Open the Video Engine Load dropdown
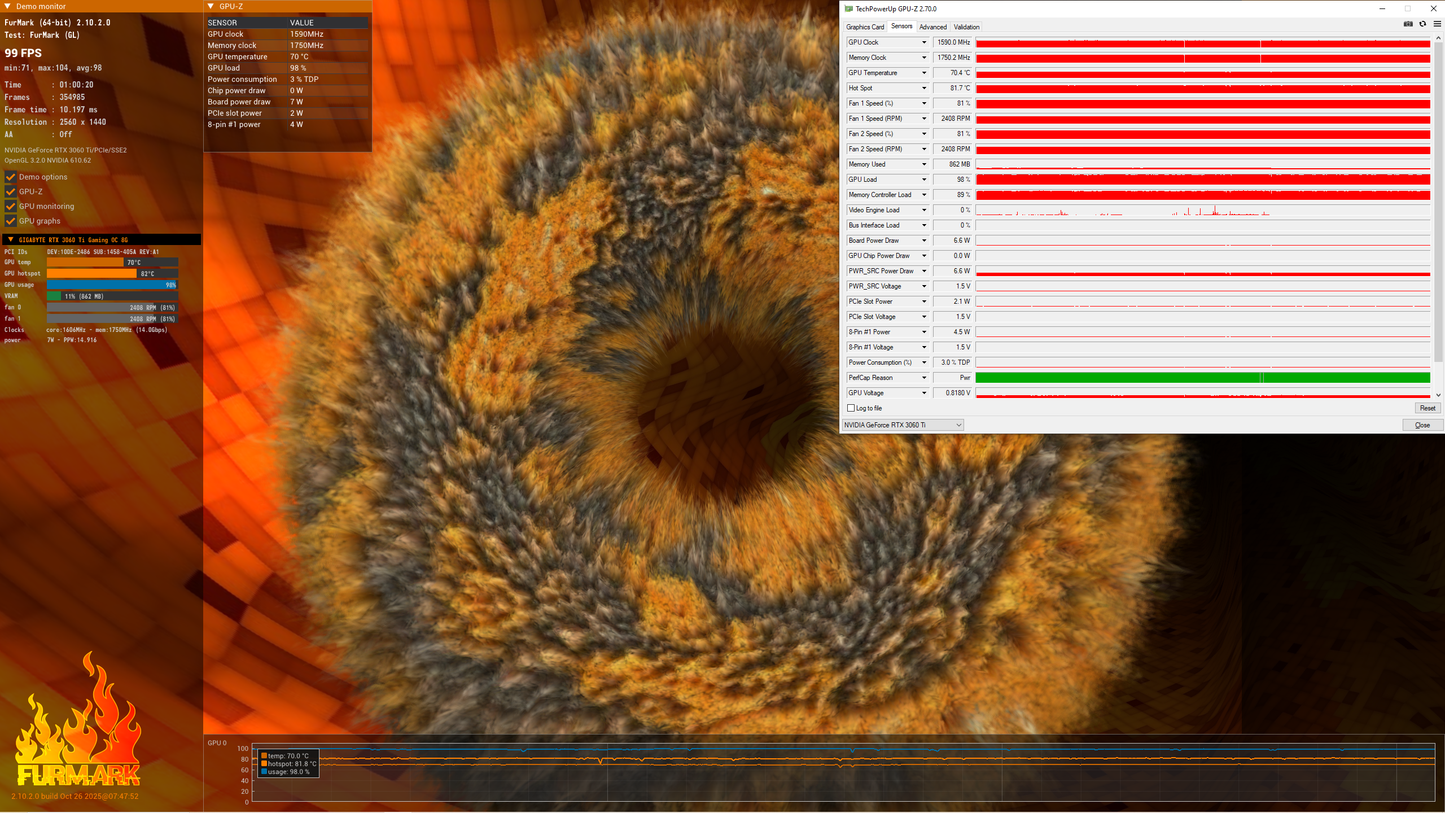The height and width of the screenshot is (813, 1445). pos(924,210)
